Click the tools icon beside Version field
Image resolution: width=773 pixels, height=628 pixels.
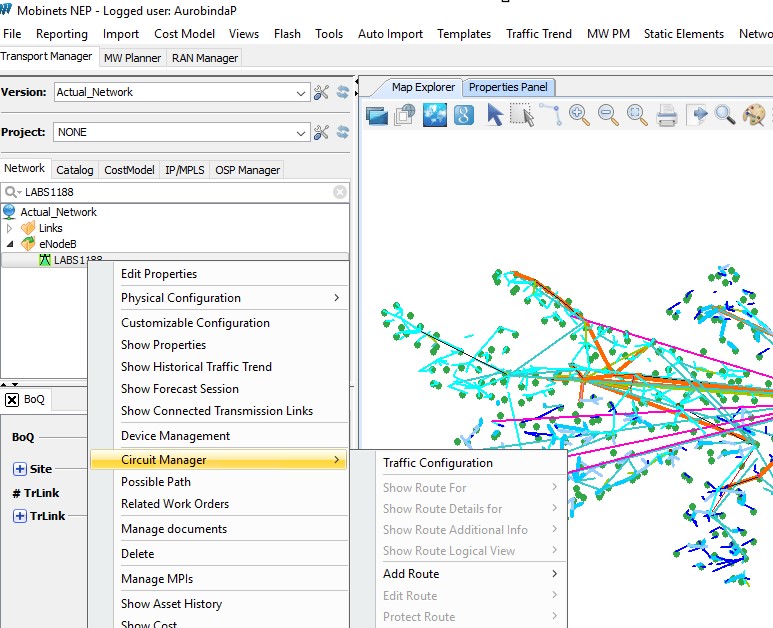[x=321, y=92]
